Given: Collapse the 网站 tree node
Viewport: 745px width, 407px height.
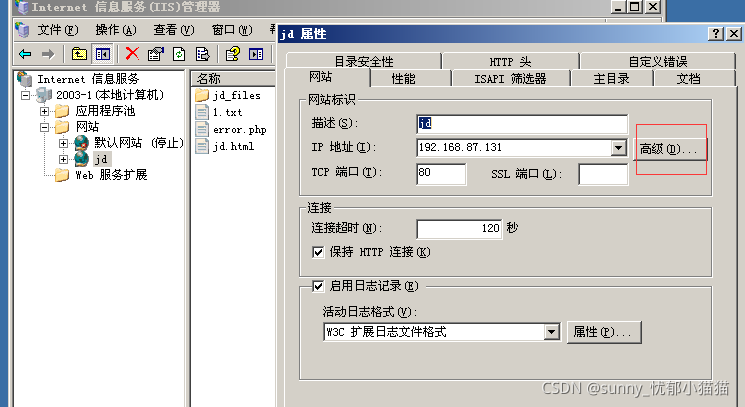Looking at the screenshot, I should [44, 127].
